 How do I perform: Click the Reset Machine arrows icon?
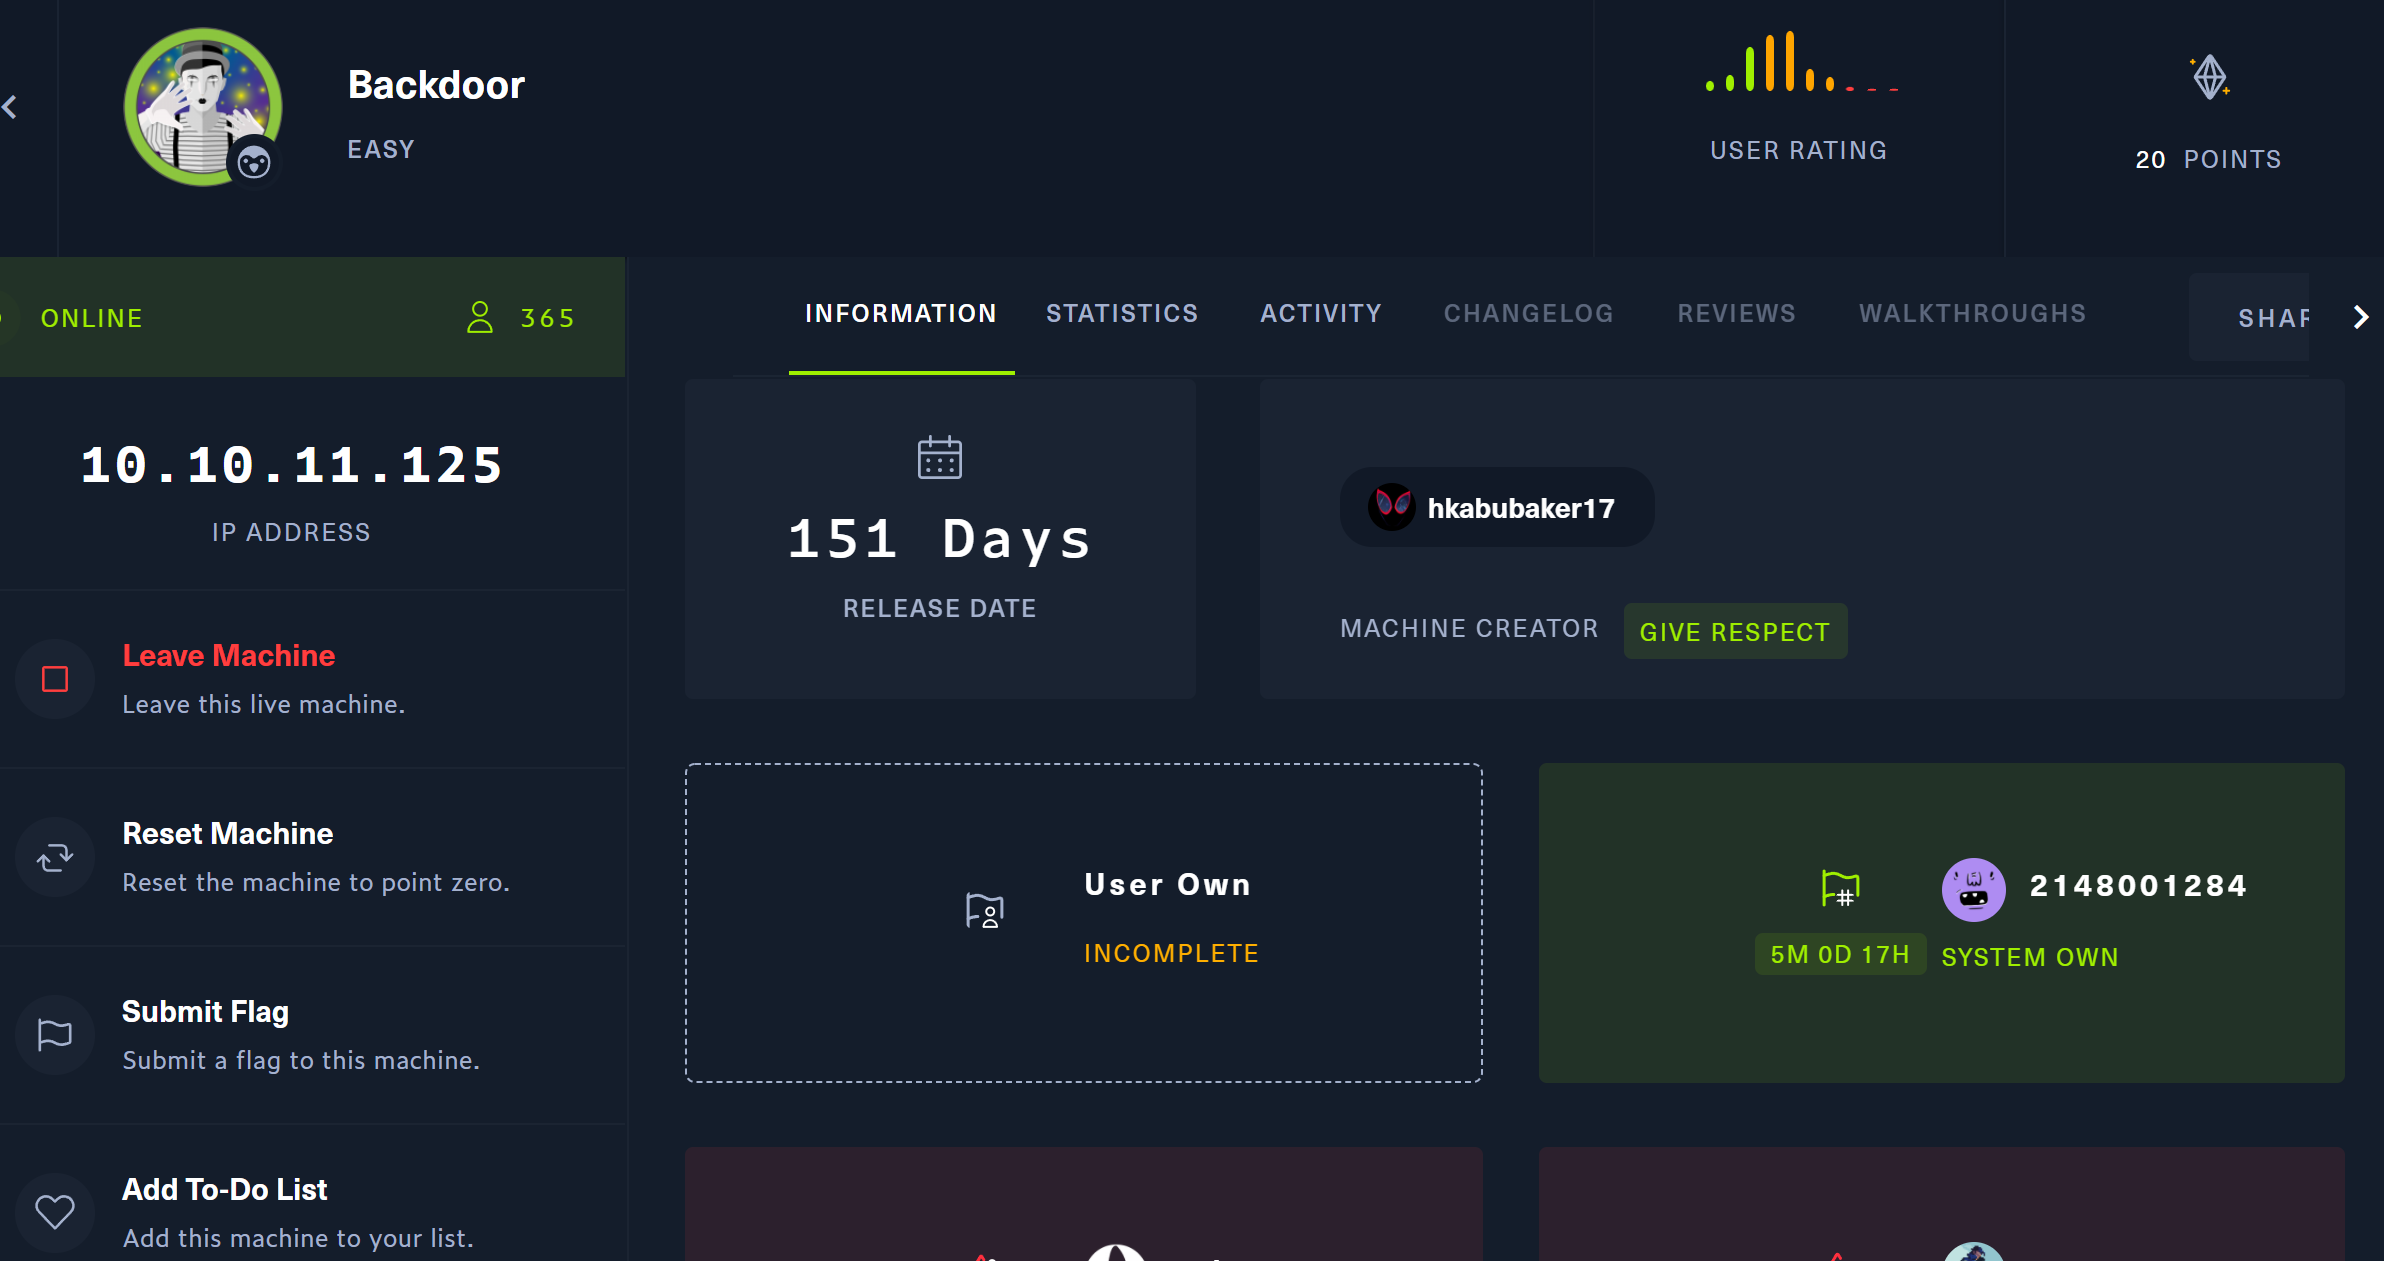[55, 857]
